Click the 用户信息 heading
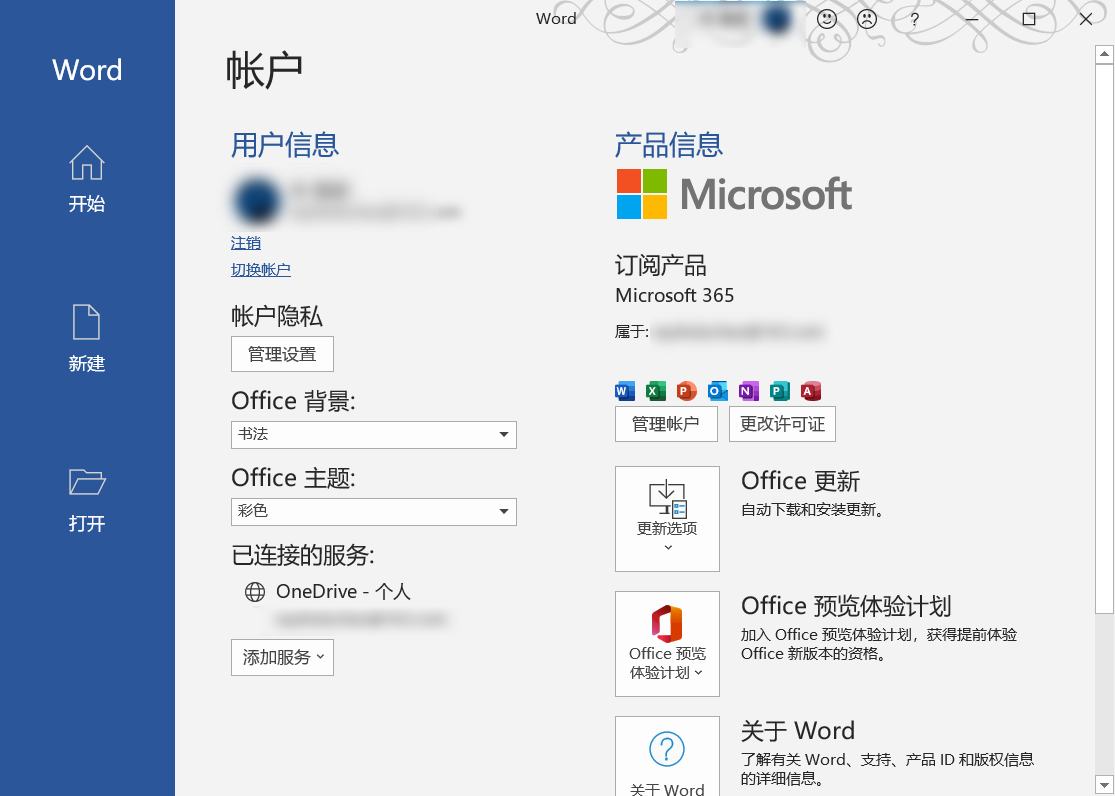This screenshot has width=1115, height=796. [x=285, y=145]
